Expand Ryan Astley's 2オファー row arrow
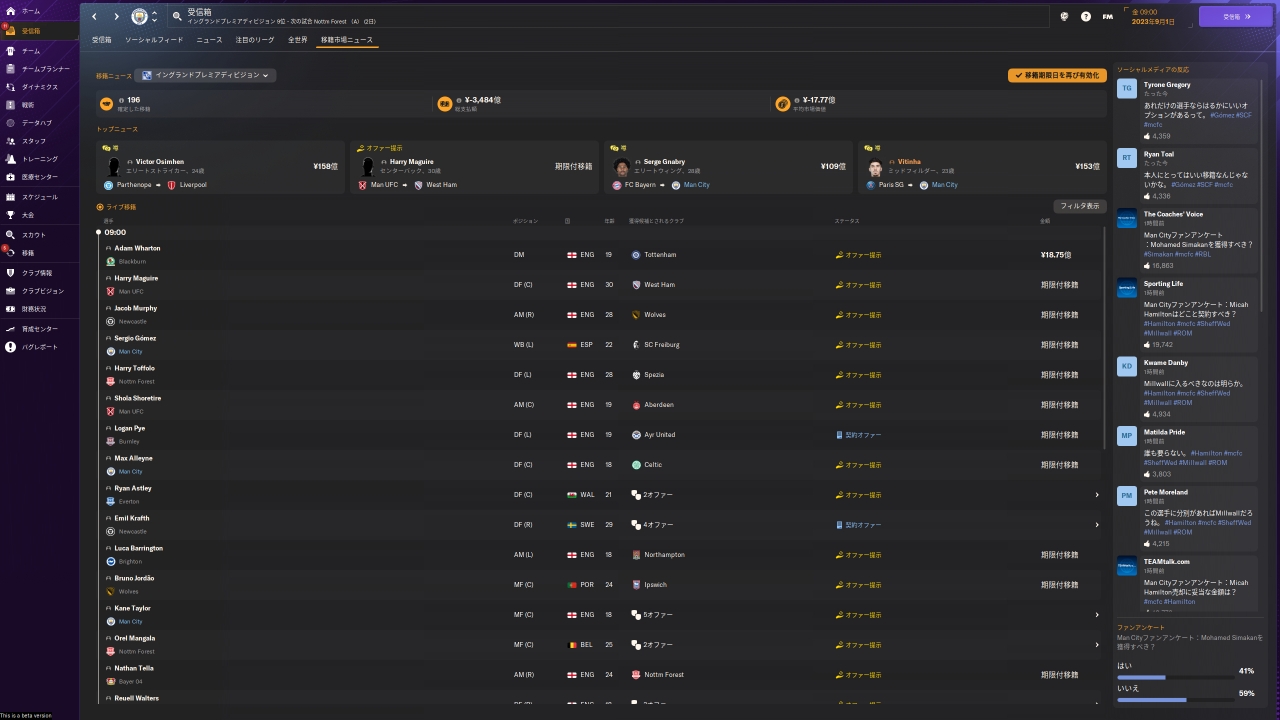The width and height of the screenshot is (1280, 720). [x=1096, y=495]
